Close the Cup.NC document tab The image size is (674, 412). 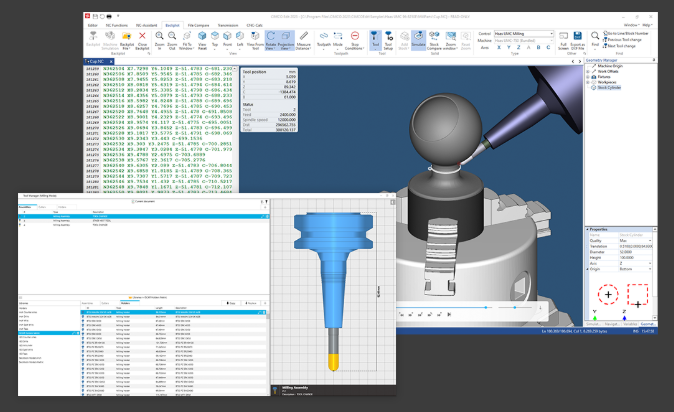111,61
